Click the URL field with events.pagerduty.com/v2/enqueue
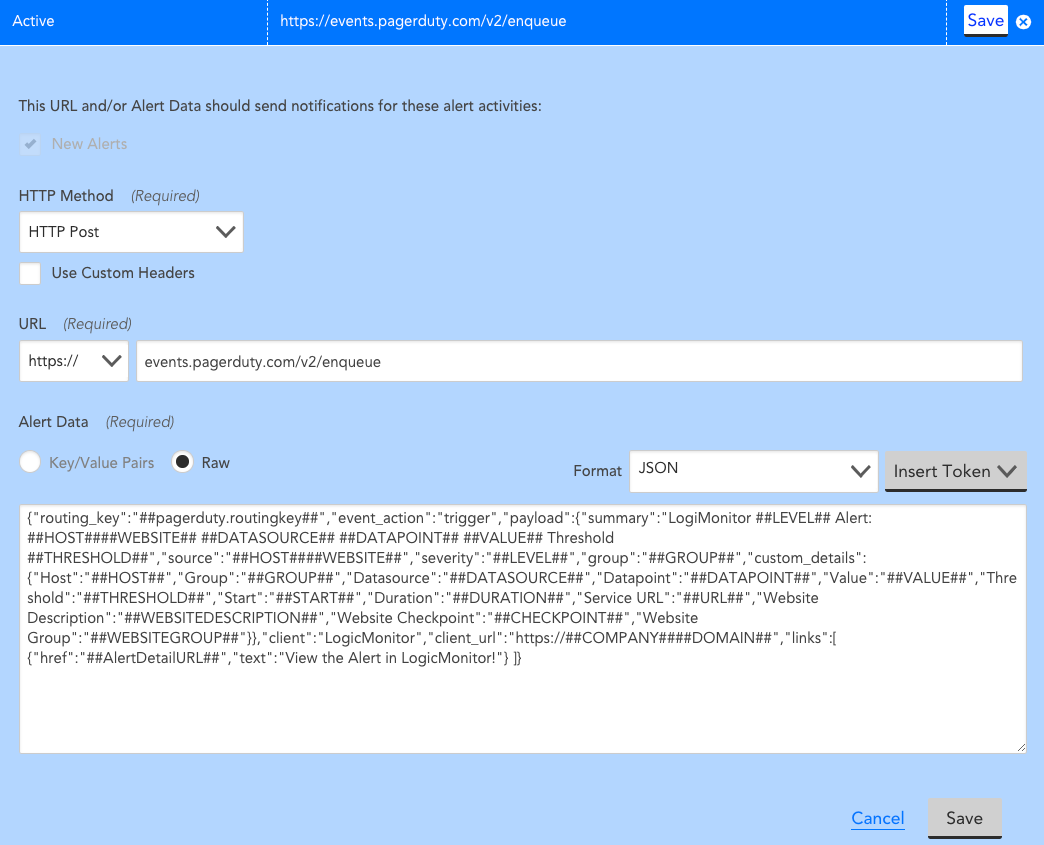Image resolution: width=1044 pixels, height=845 pixels. tap(579, 361)
